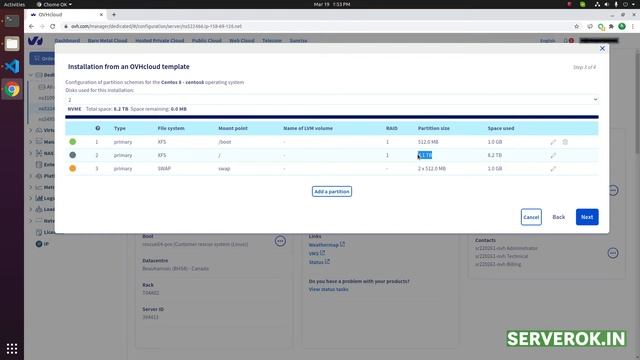Edit the /boot partition with pencil icon

click(553, 142)
